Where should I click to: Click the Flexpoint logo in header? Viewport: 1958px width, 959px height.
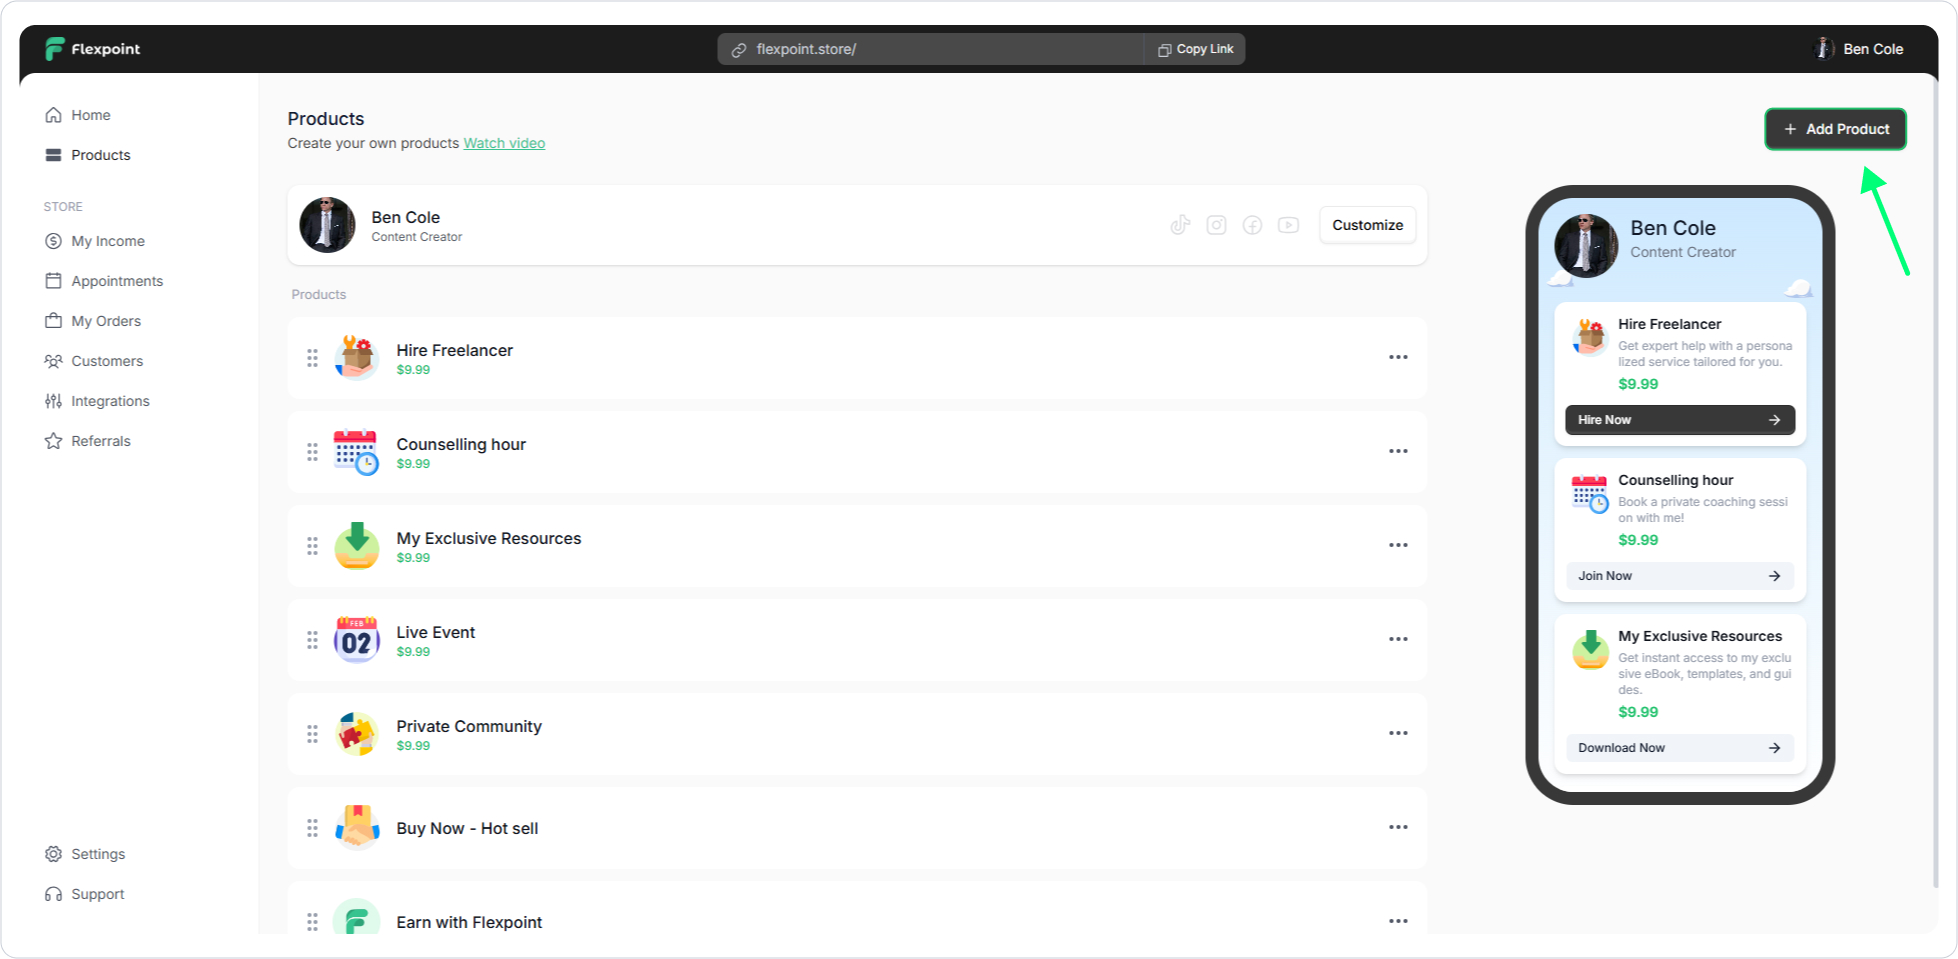(x=92, y=49)
